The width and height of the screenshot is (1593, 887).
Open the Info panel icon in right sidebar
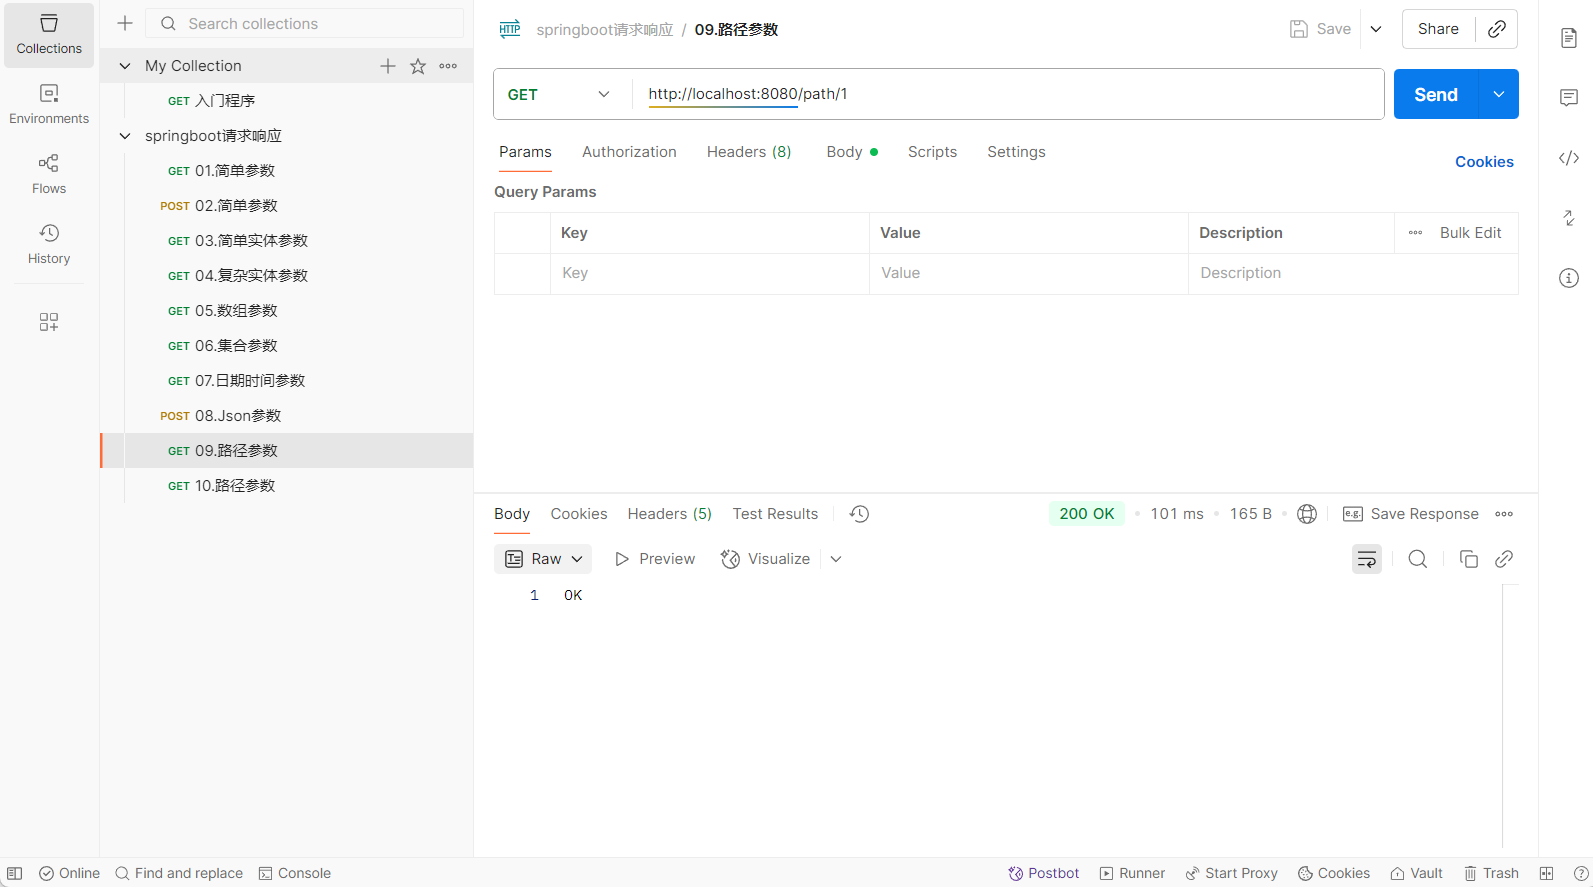(x=1569, y=278)
